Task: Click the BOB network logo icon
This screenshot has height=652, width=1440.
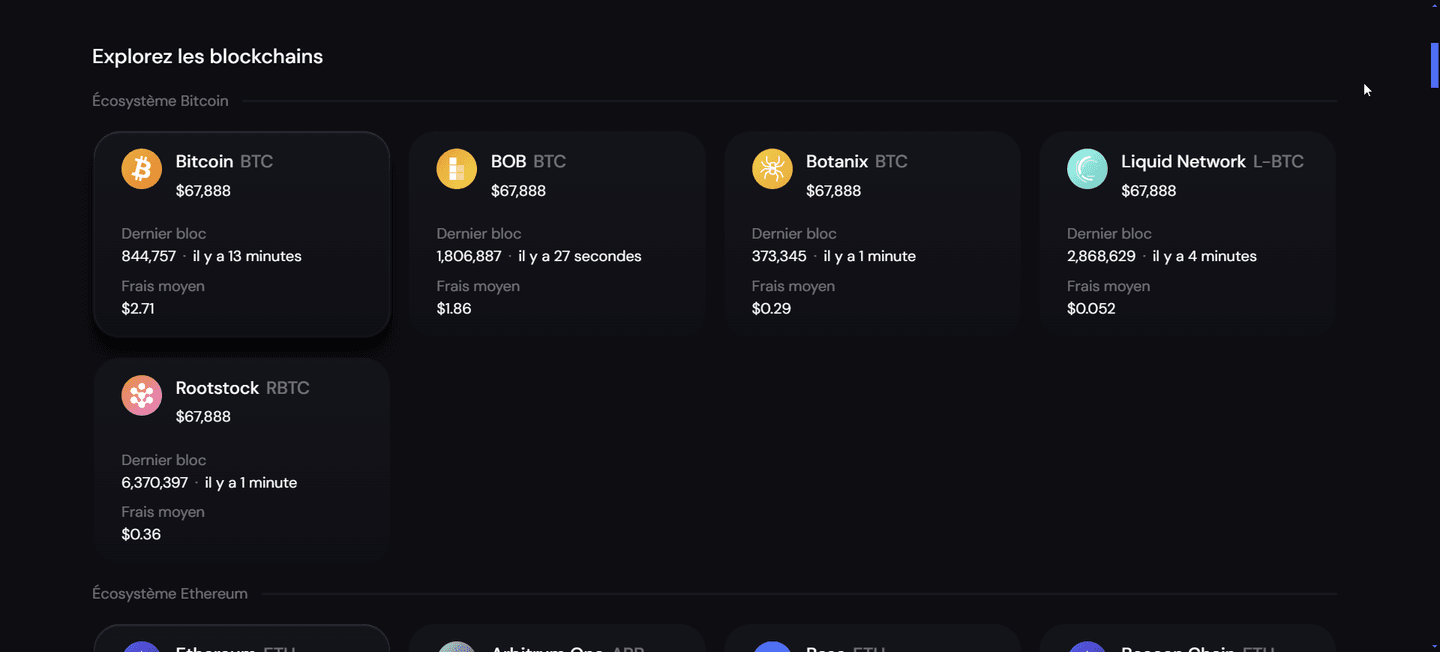Action: pyautogui.click(x=456, y=169)
